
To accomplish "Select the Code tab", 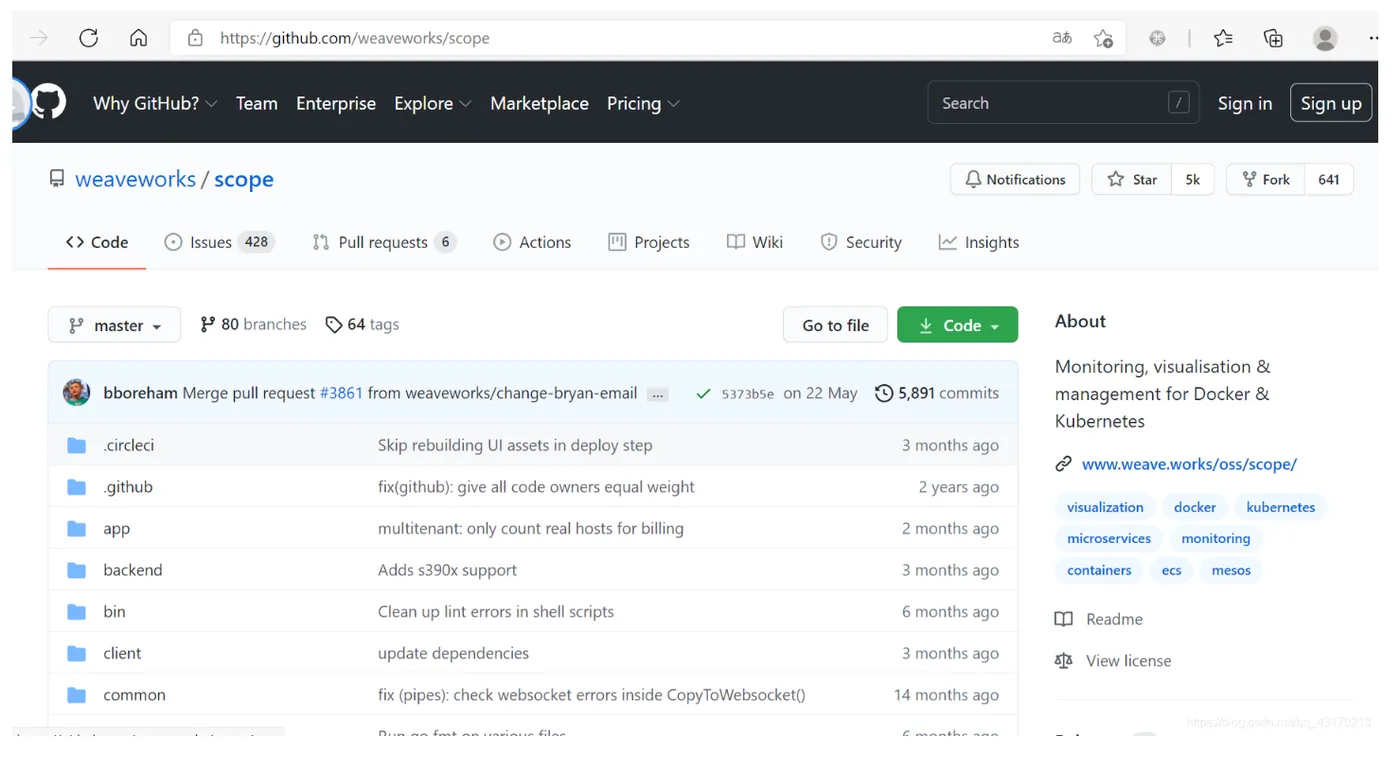I will 97,242.
